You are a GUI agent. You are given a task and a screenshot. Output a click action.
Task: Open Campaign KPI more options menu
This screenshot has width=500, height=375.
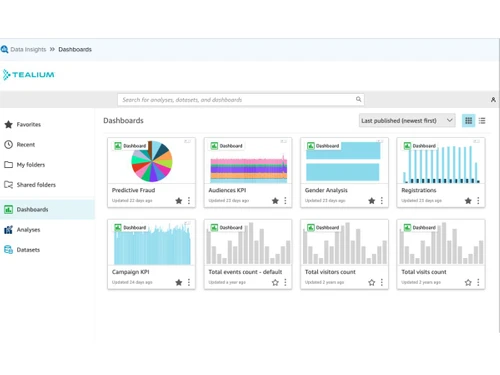pos(189,282)
